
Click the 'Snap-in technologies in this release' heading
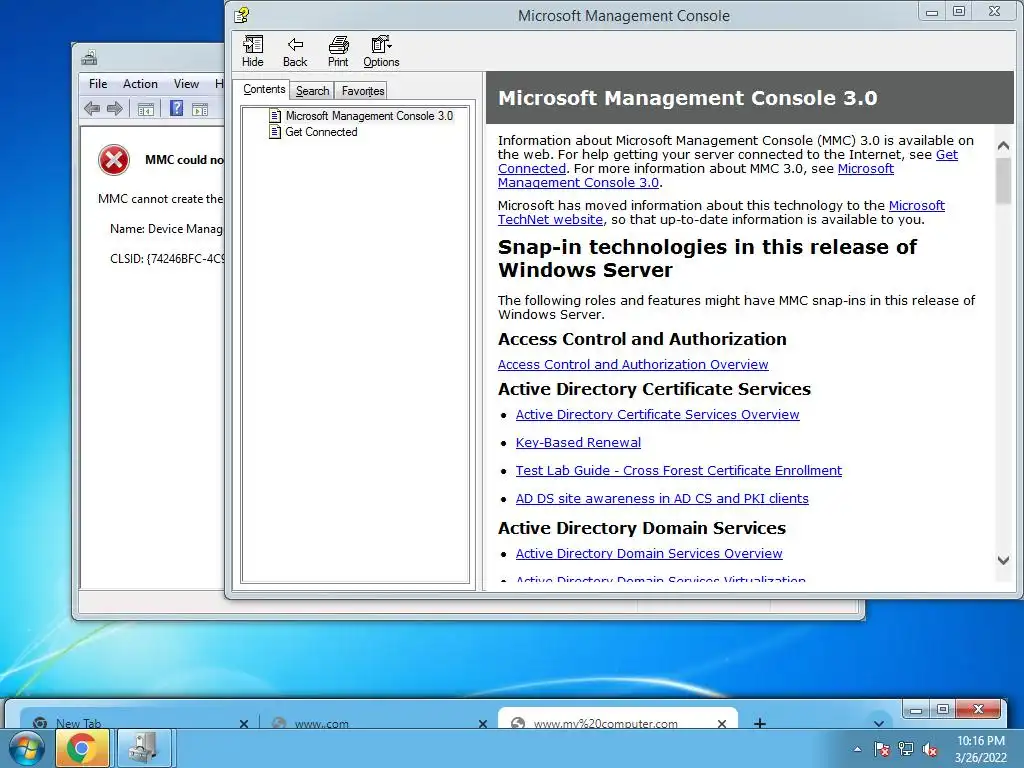(707, 258)
